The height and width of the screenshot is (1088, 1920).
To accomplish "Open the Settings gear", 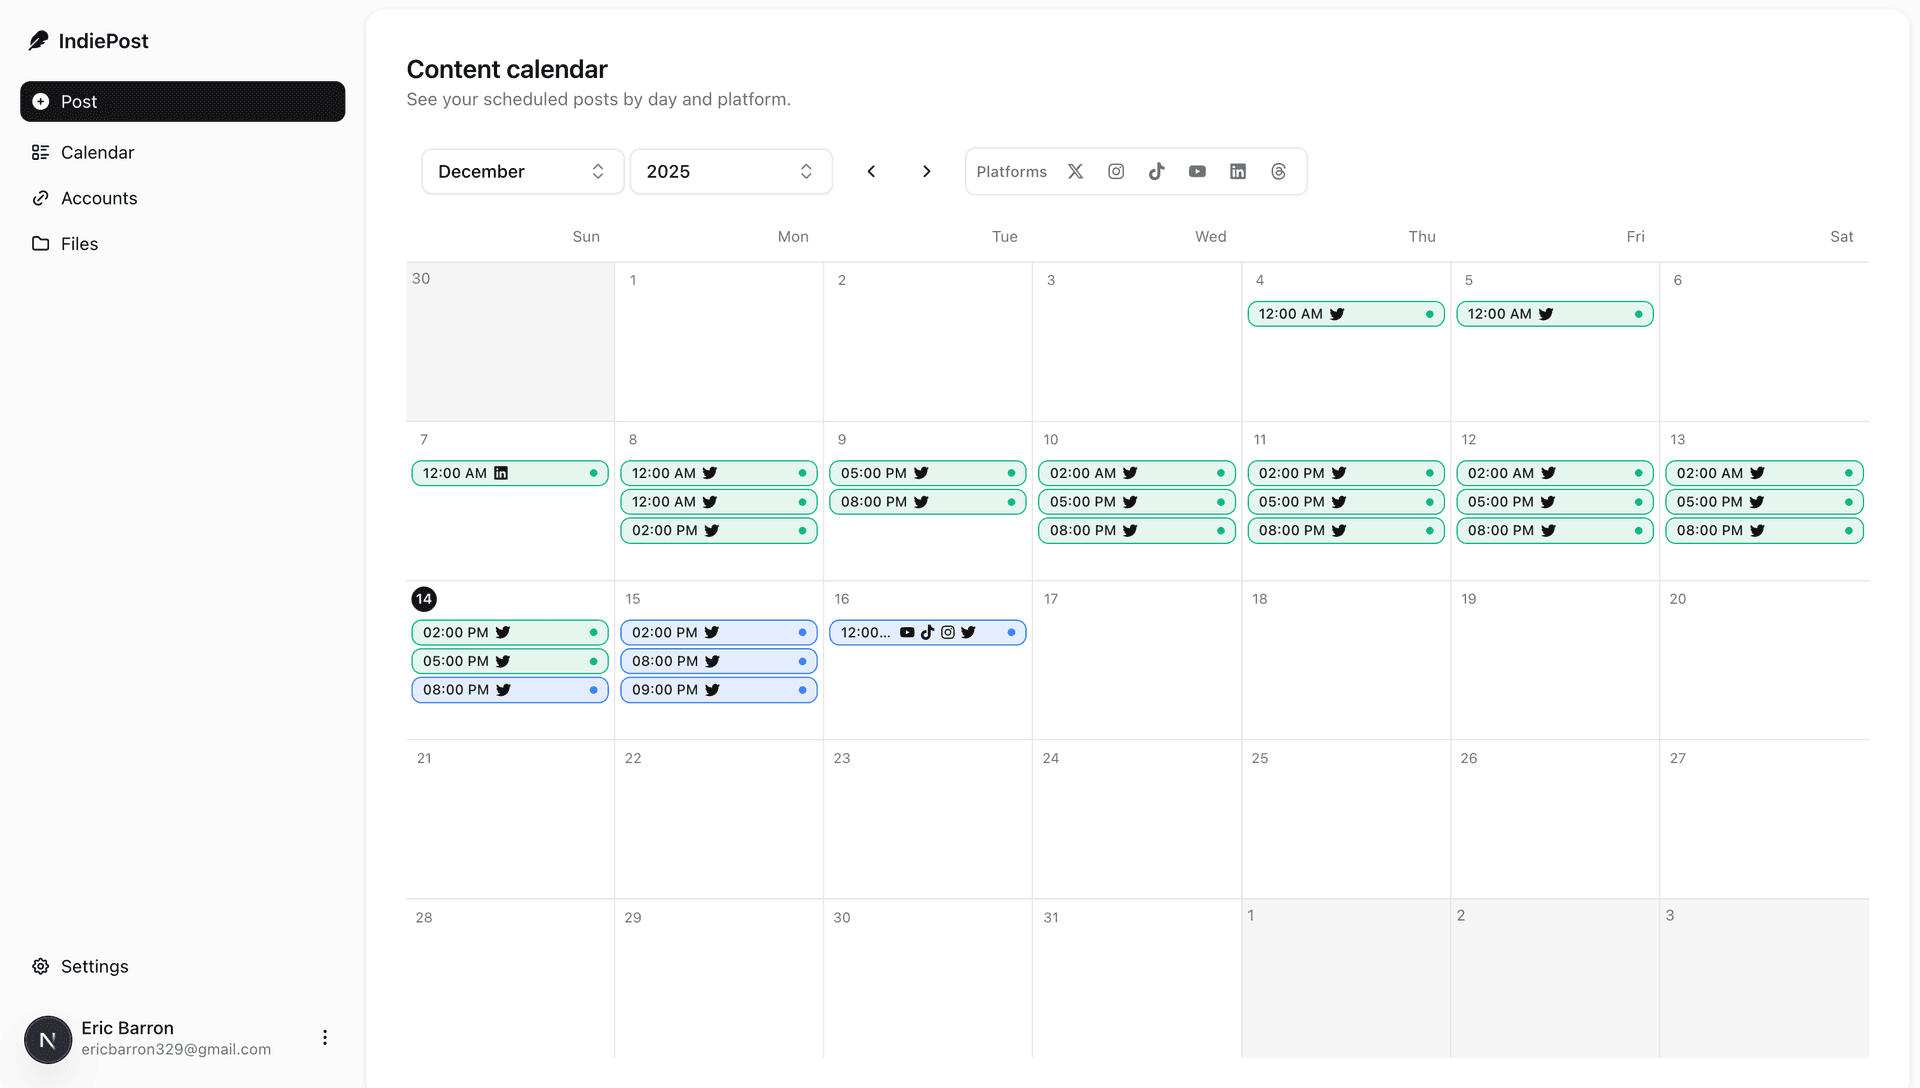I will point(40,966).
